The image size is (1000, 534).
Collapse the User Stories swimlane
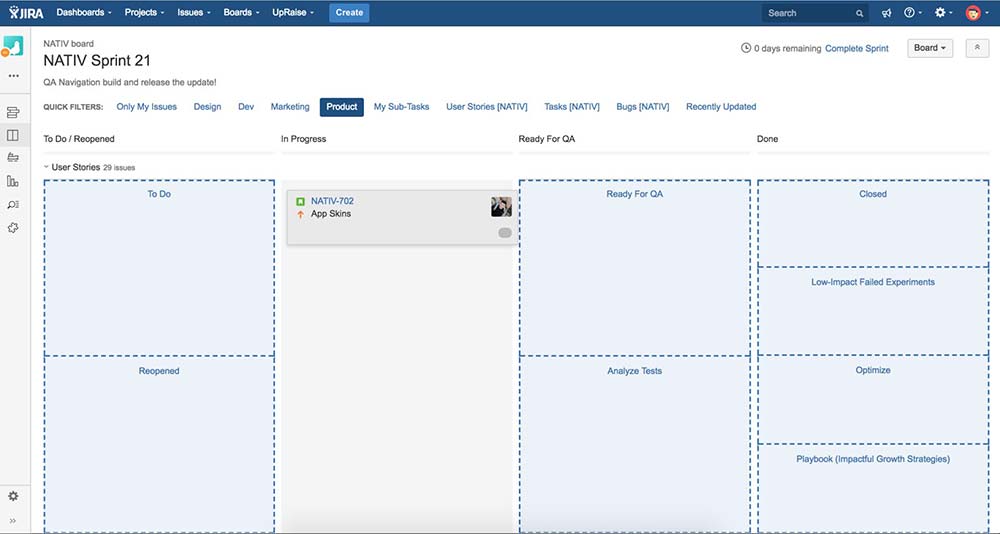[x=46, y=167]
